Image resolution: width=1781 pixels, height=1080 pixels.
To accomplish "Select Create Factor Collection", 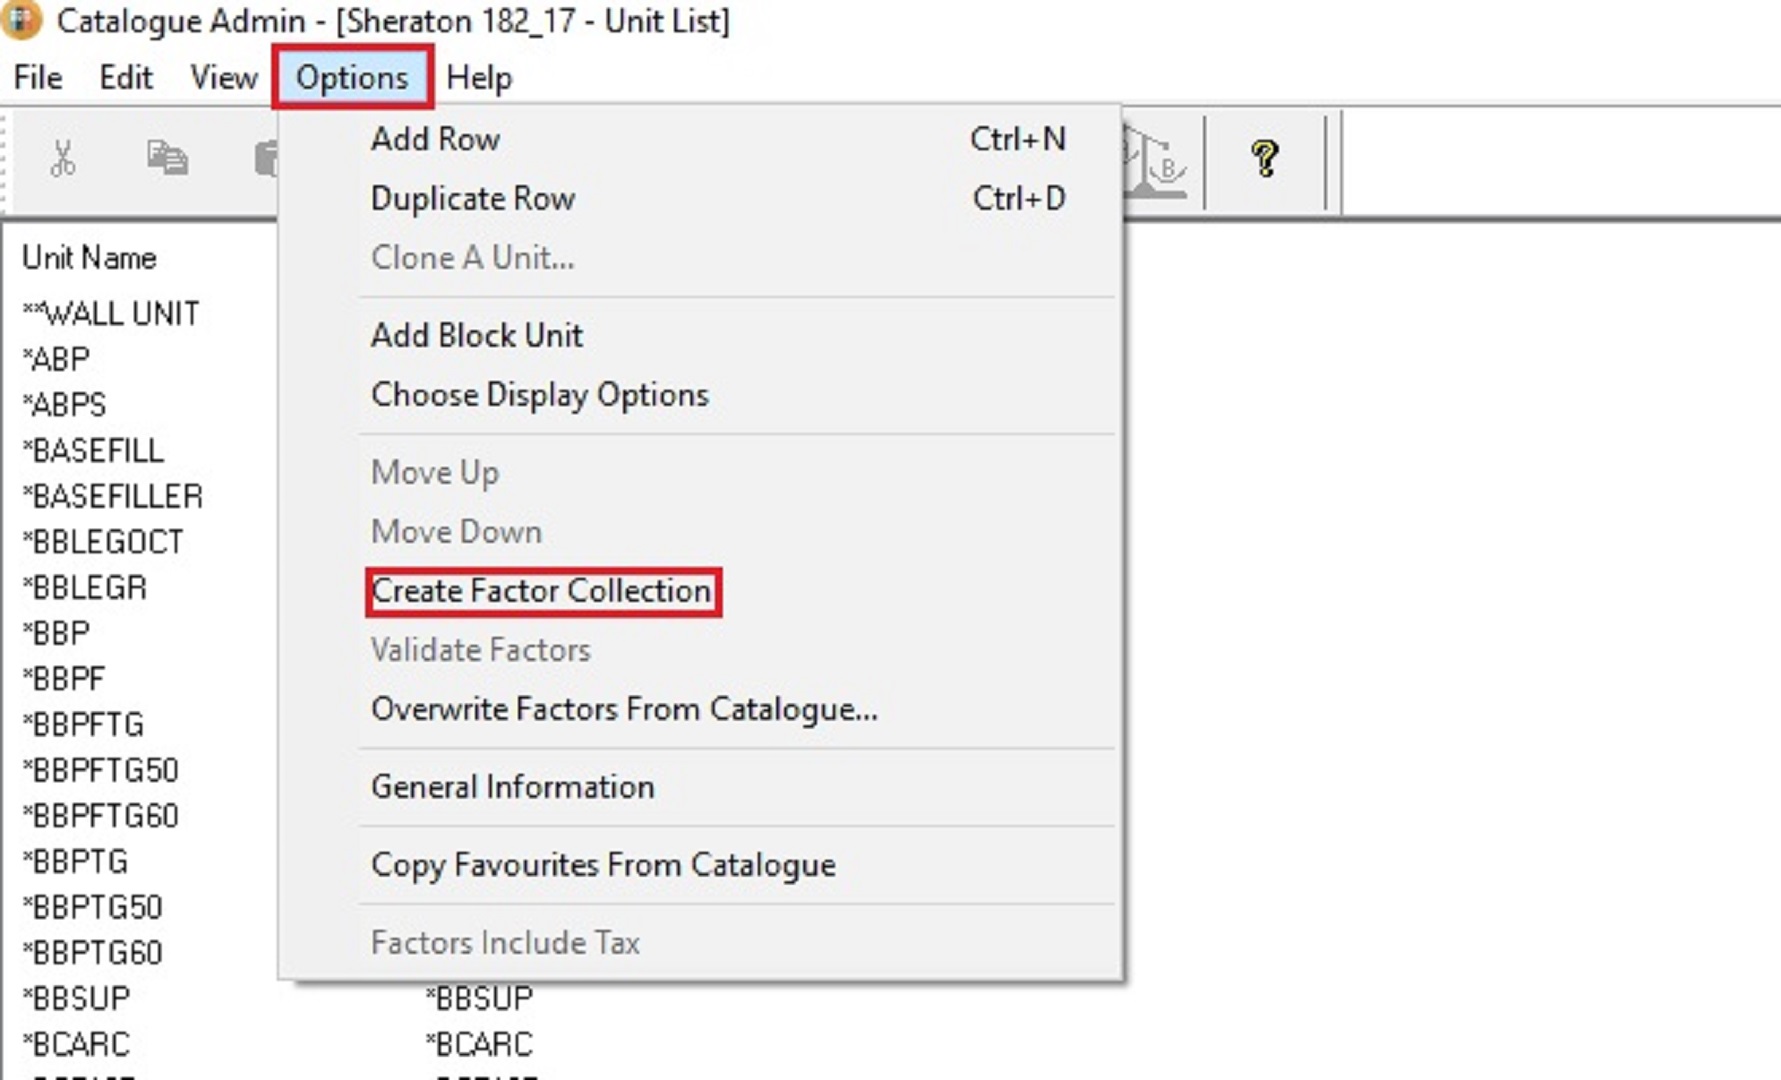I will pyautogui.click(x=542, y=591).
